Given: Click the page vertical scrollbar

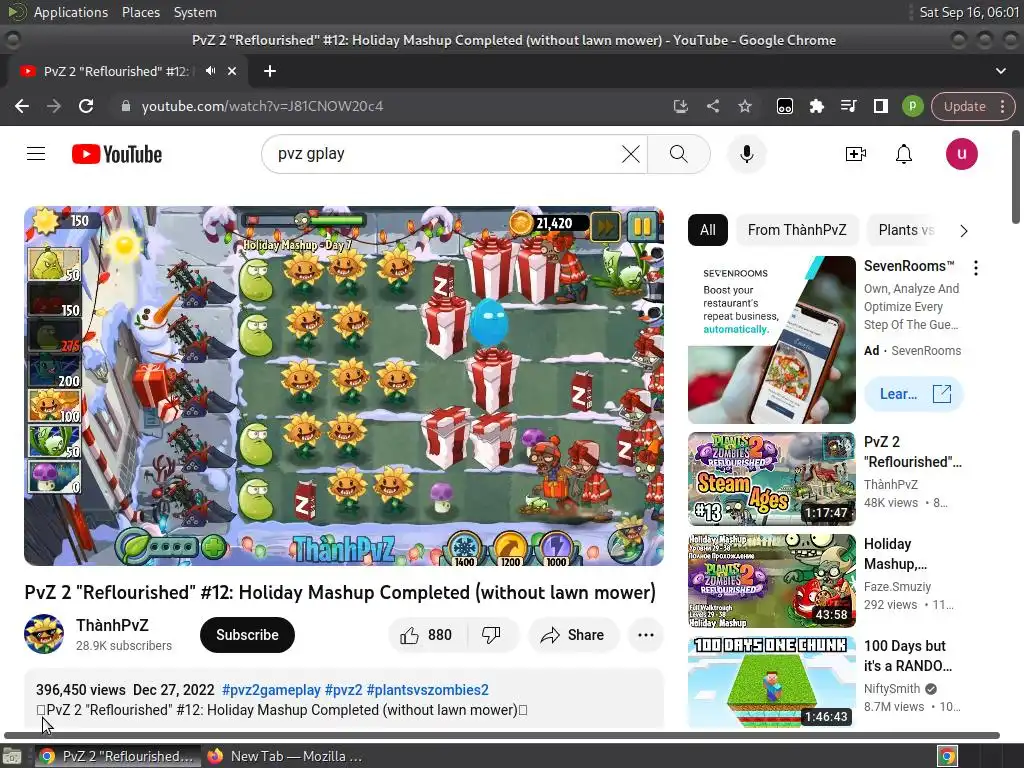Looking at the screenshot, I should [1016, 176].
